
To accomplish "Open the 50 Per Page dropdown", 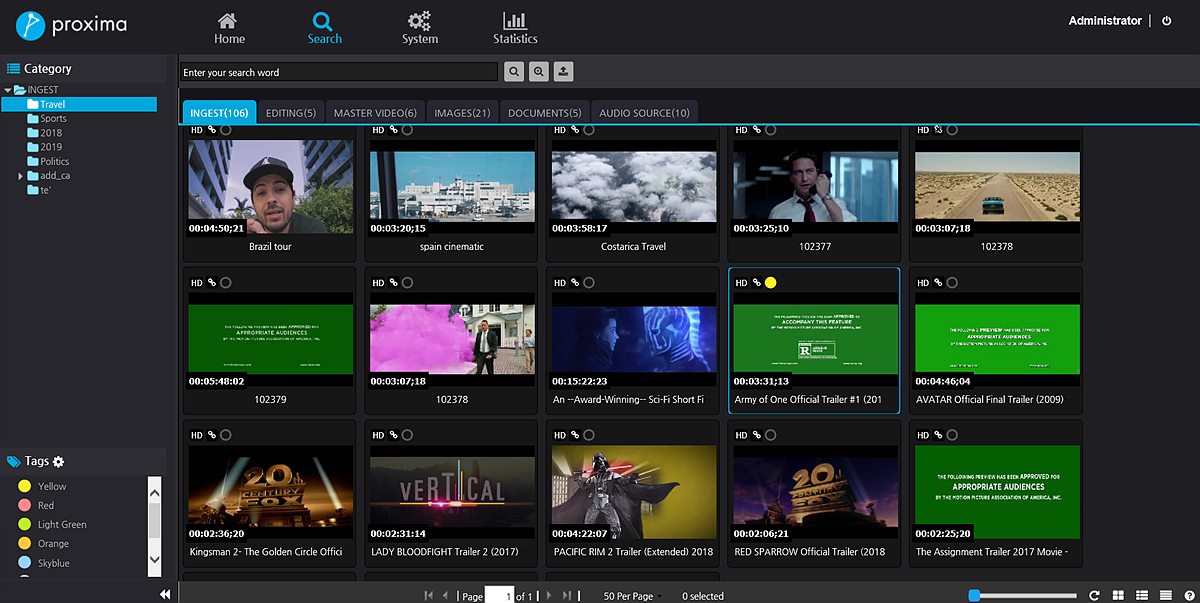I will click(633, 596).
